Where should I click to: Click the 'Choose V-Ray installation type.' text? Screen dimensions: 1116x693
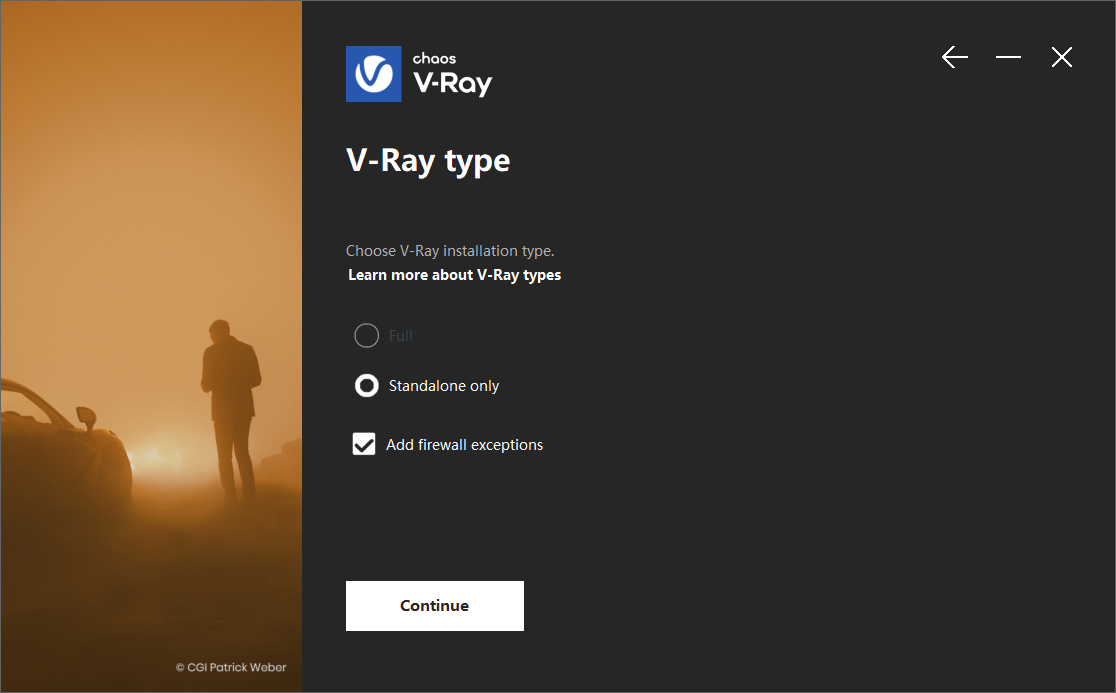point(450,250)
